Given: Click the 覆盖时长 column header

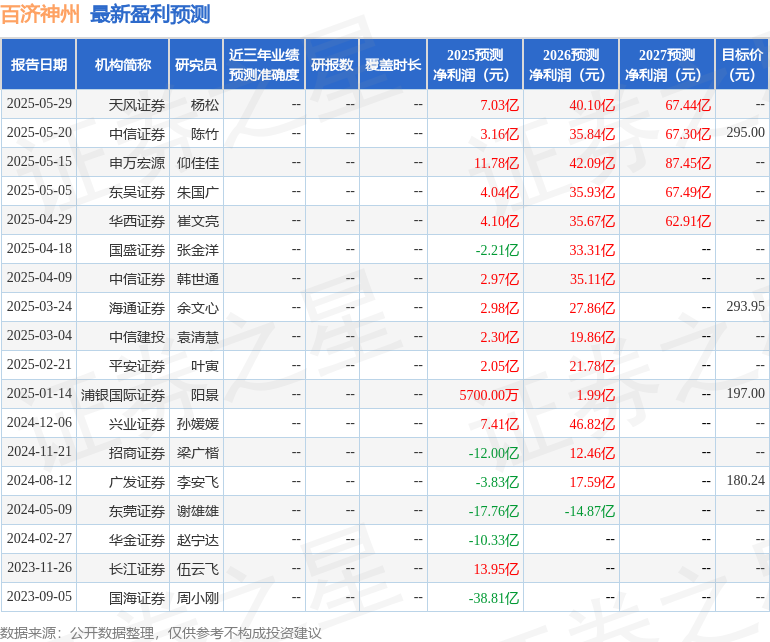Looking at the screenshot, I should pyautogui.click(x=393, y=64).
